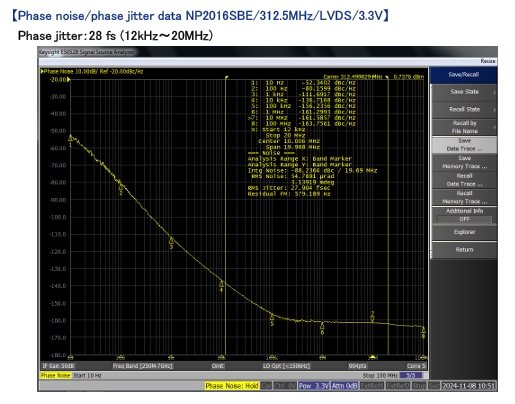Click the Resize button in title strip

tap(488, 61)
